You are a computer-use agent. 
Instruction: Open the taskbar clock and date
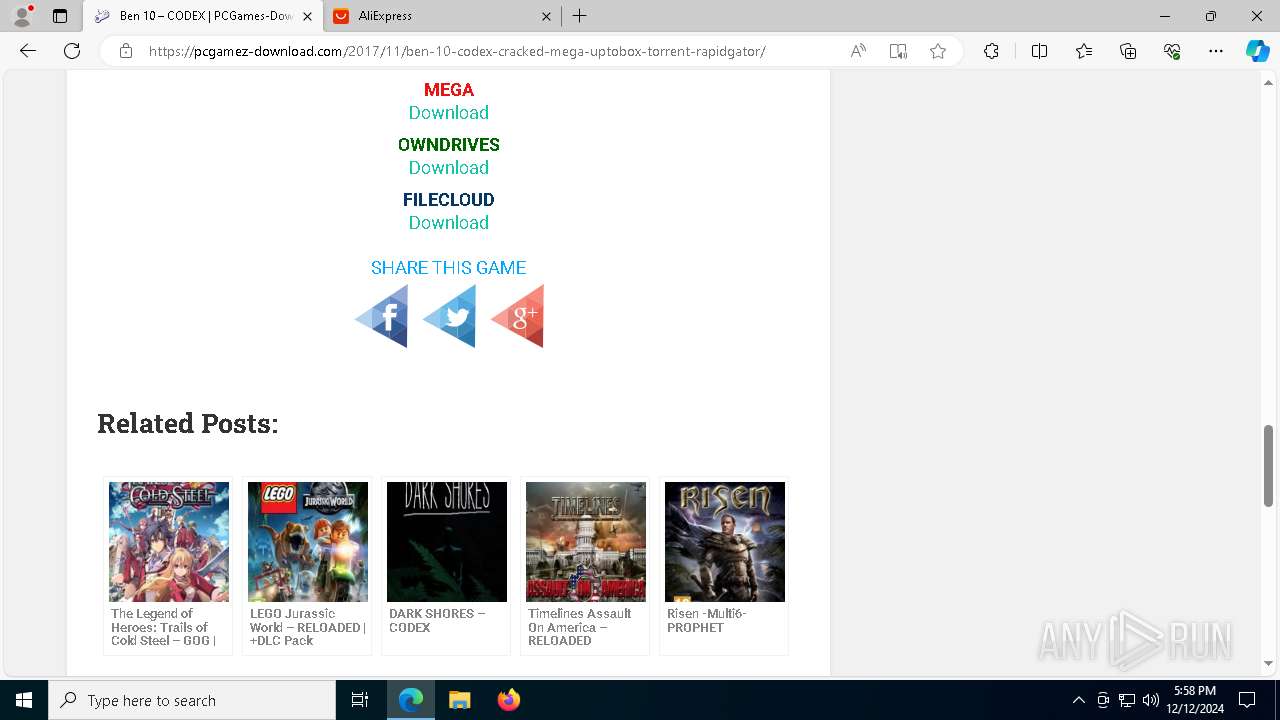(1197, 700)
